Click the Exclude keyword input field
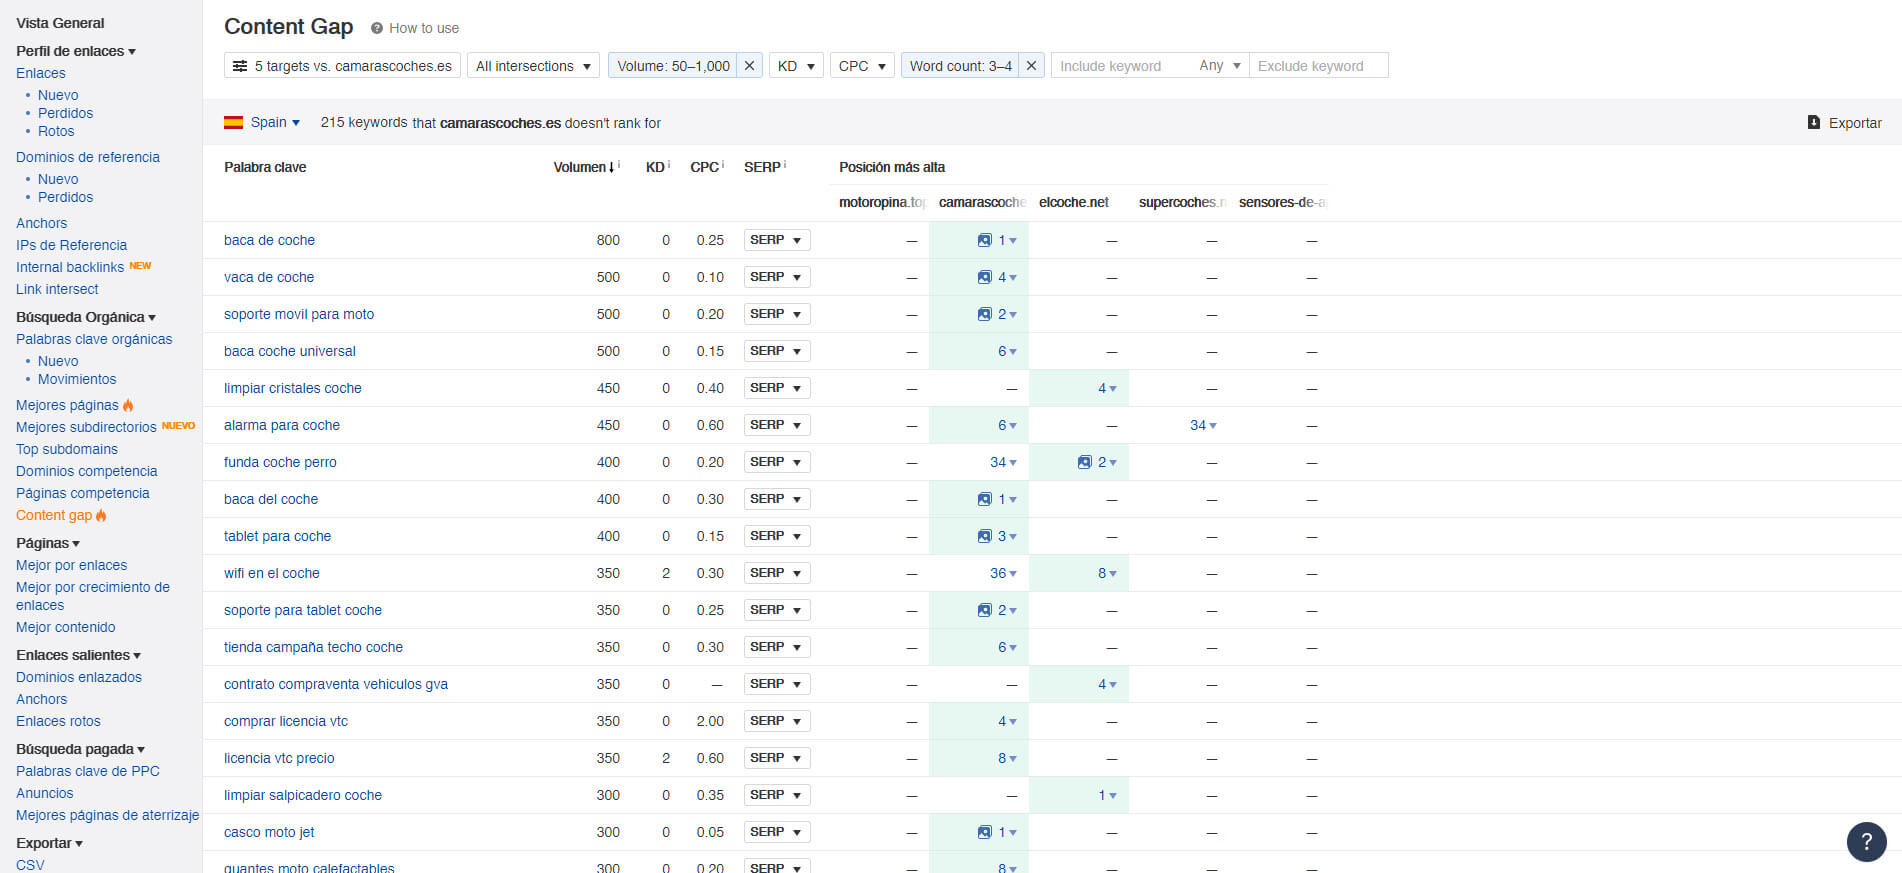The width and height of the screenshot is (1902, 873). tap(1318, 66)
